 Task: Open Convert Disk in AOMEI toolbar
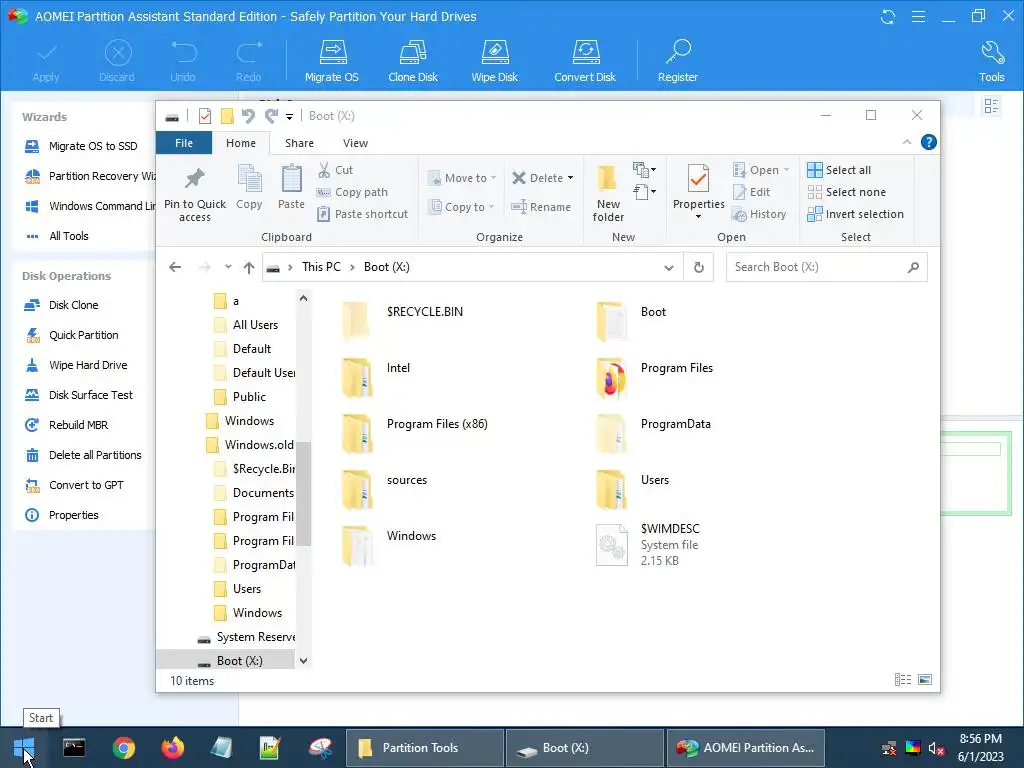click(x=585, y=61)
